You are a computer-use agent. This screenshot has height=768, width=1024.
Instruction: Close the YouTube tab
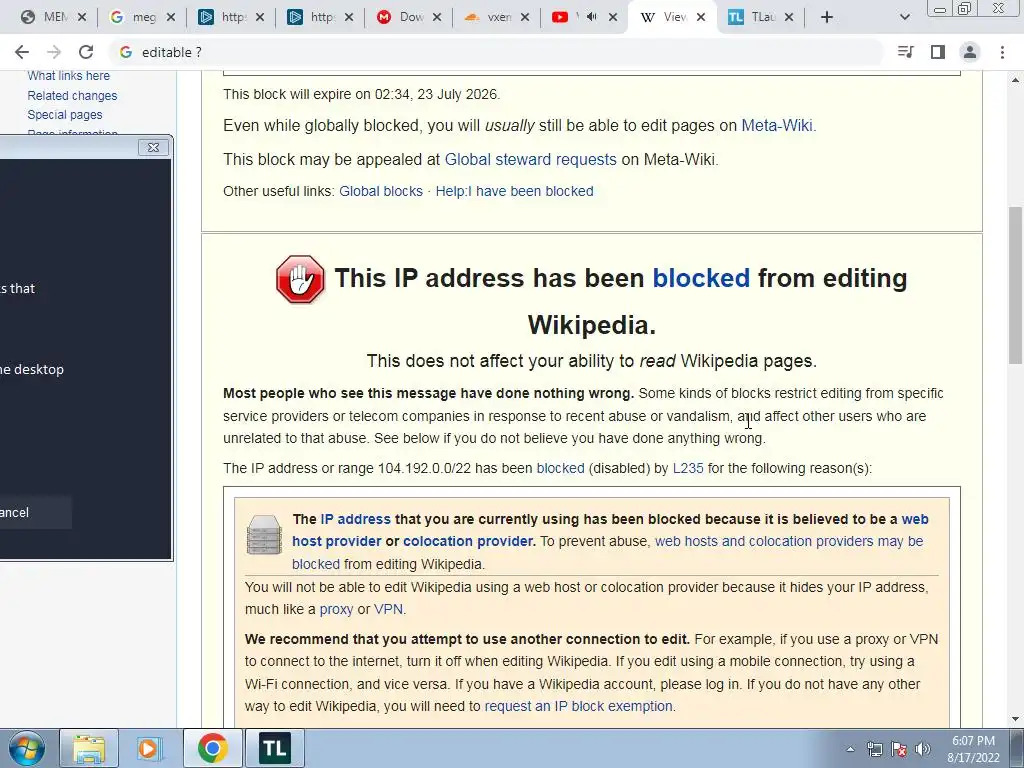click(613, 17)
